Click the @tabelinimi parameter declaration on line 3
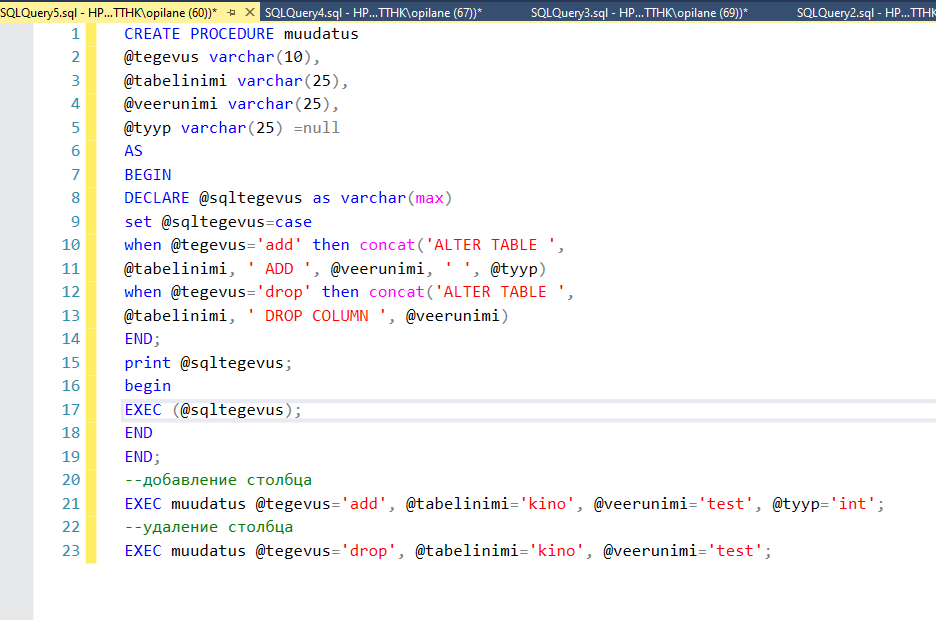The image size is (936, 620). (x=176, y=81)
